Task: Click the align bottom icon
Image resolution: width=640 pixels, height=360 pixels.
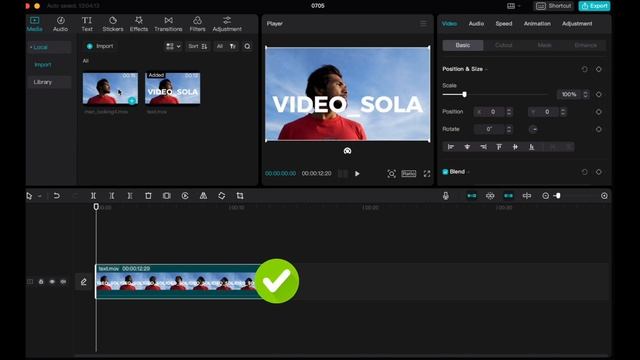Action: [531, 147]
